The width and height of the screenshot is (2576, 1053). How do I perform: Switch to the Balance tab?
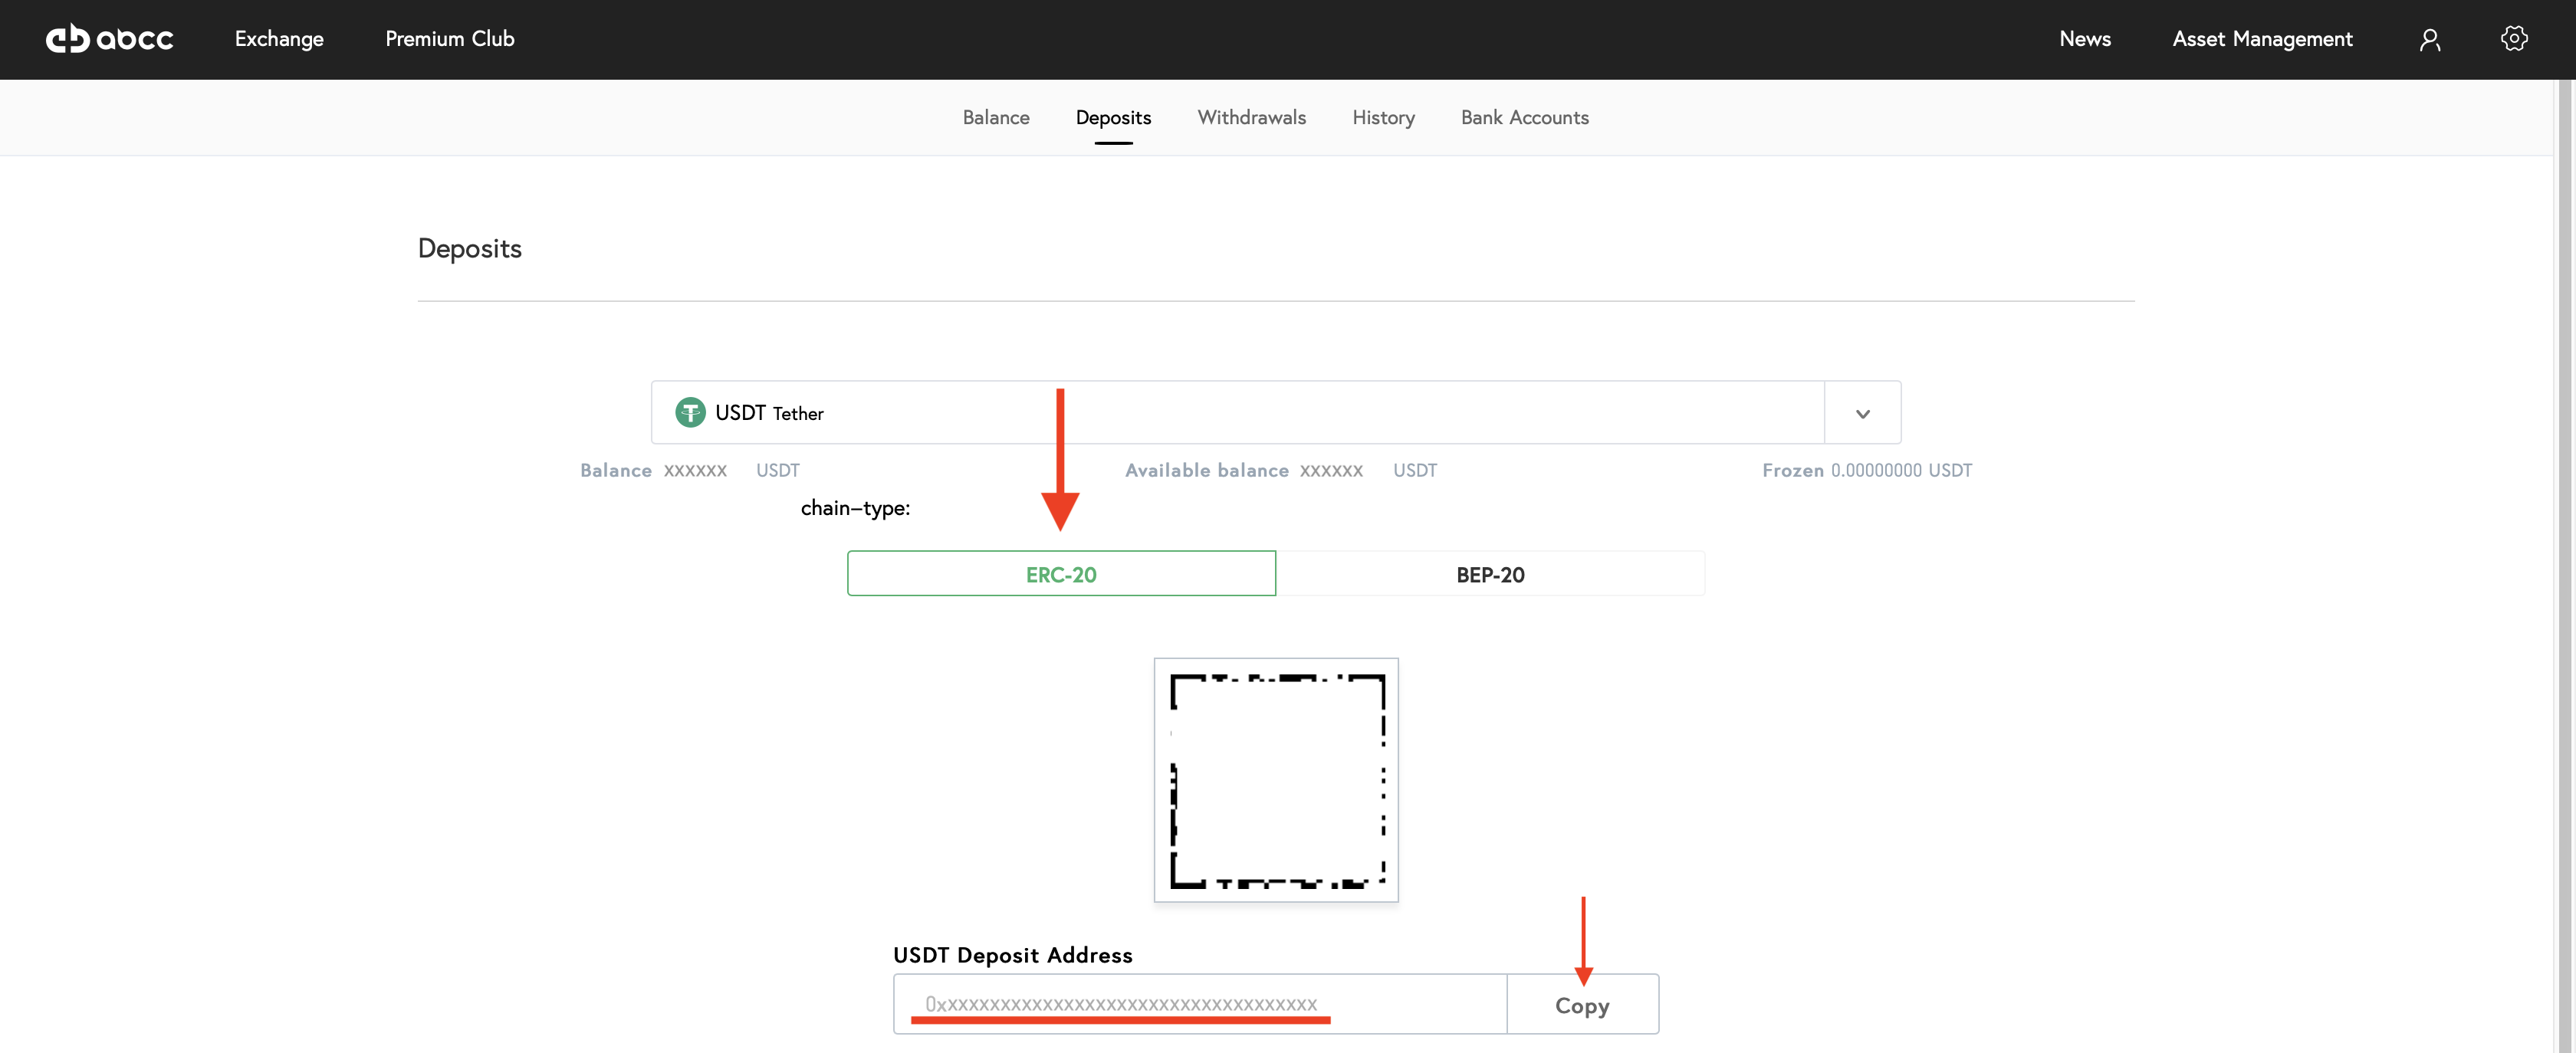(x=996, y=117)
